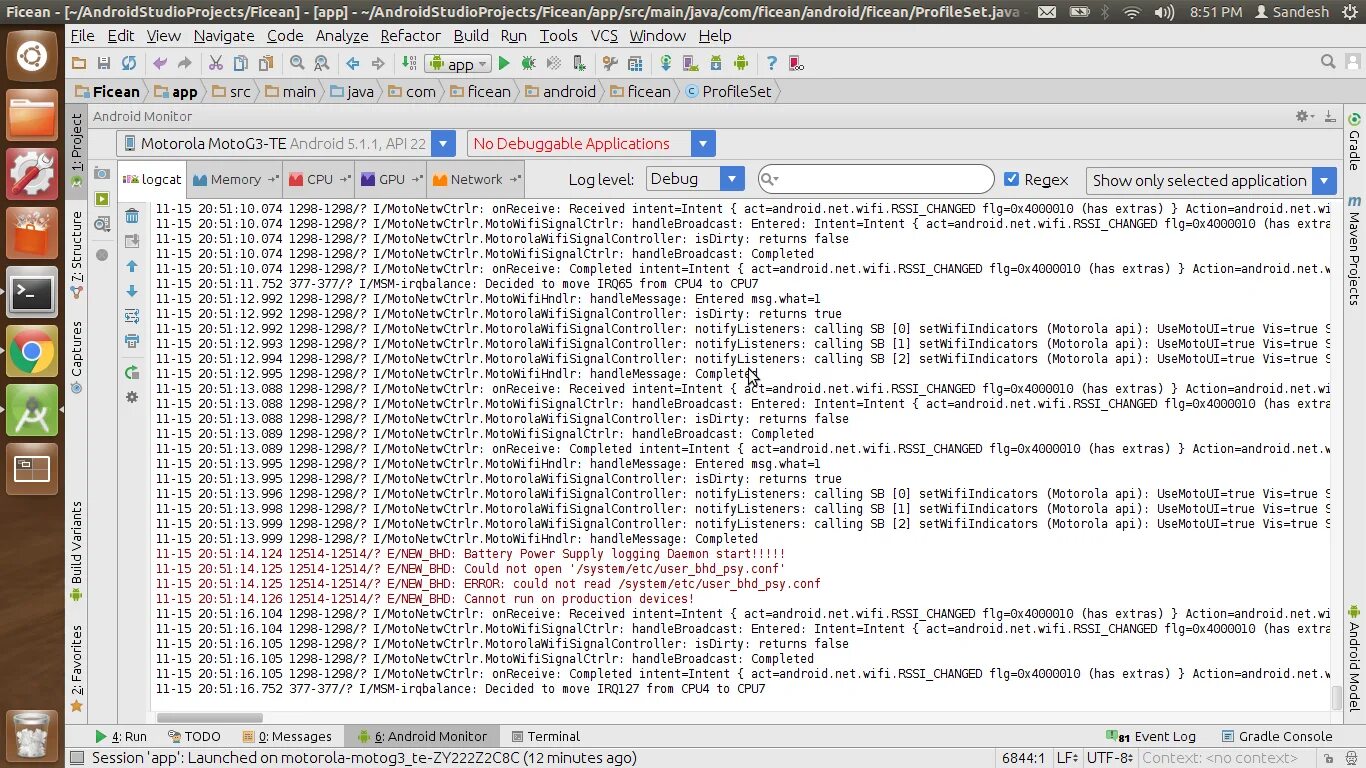Open the app run configuration dropdown
Image resolution: width=1366 pixels, height=768 pixels.
pyautogui.click(x=457, y=63)
